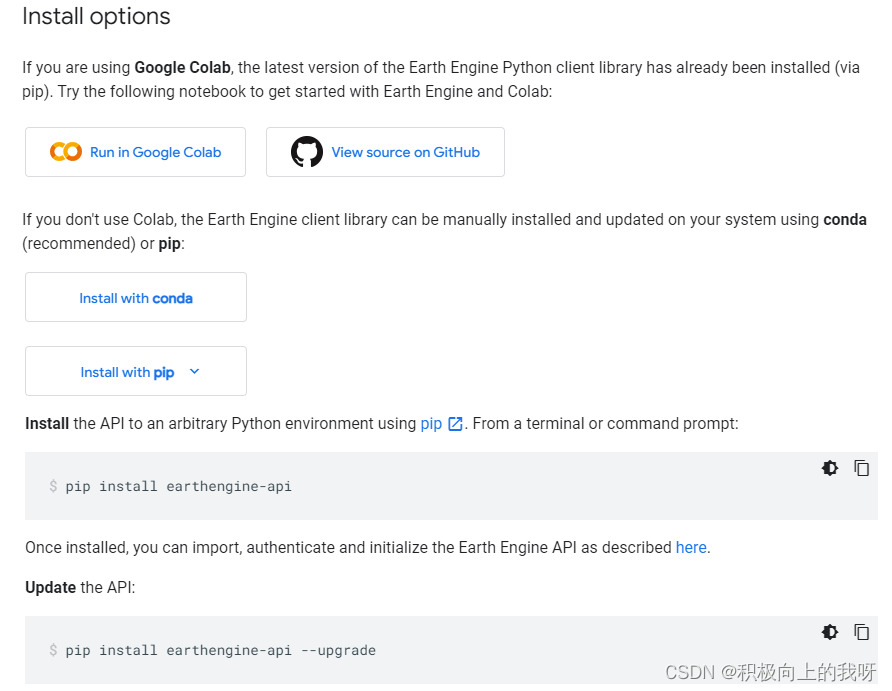The width and height of the screenshot is (892, 691).
Task: Open the Run in Google Colab link
Action: click(x=155, y=152)
